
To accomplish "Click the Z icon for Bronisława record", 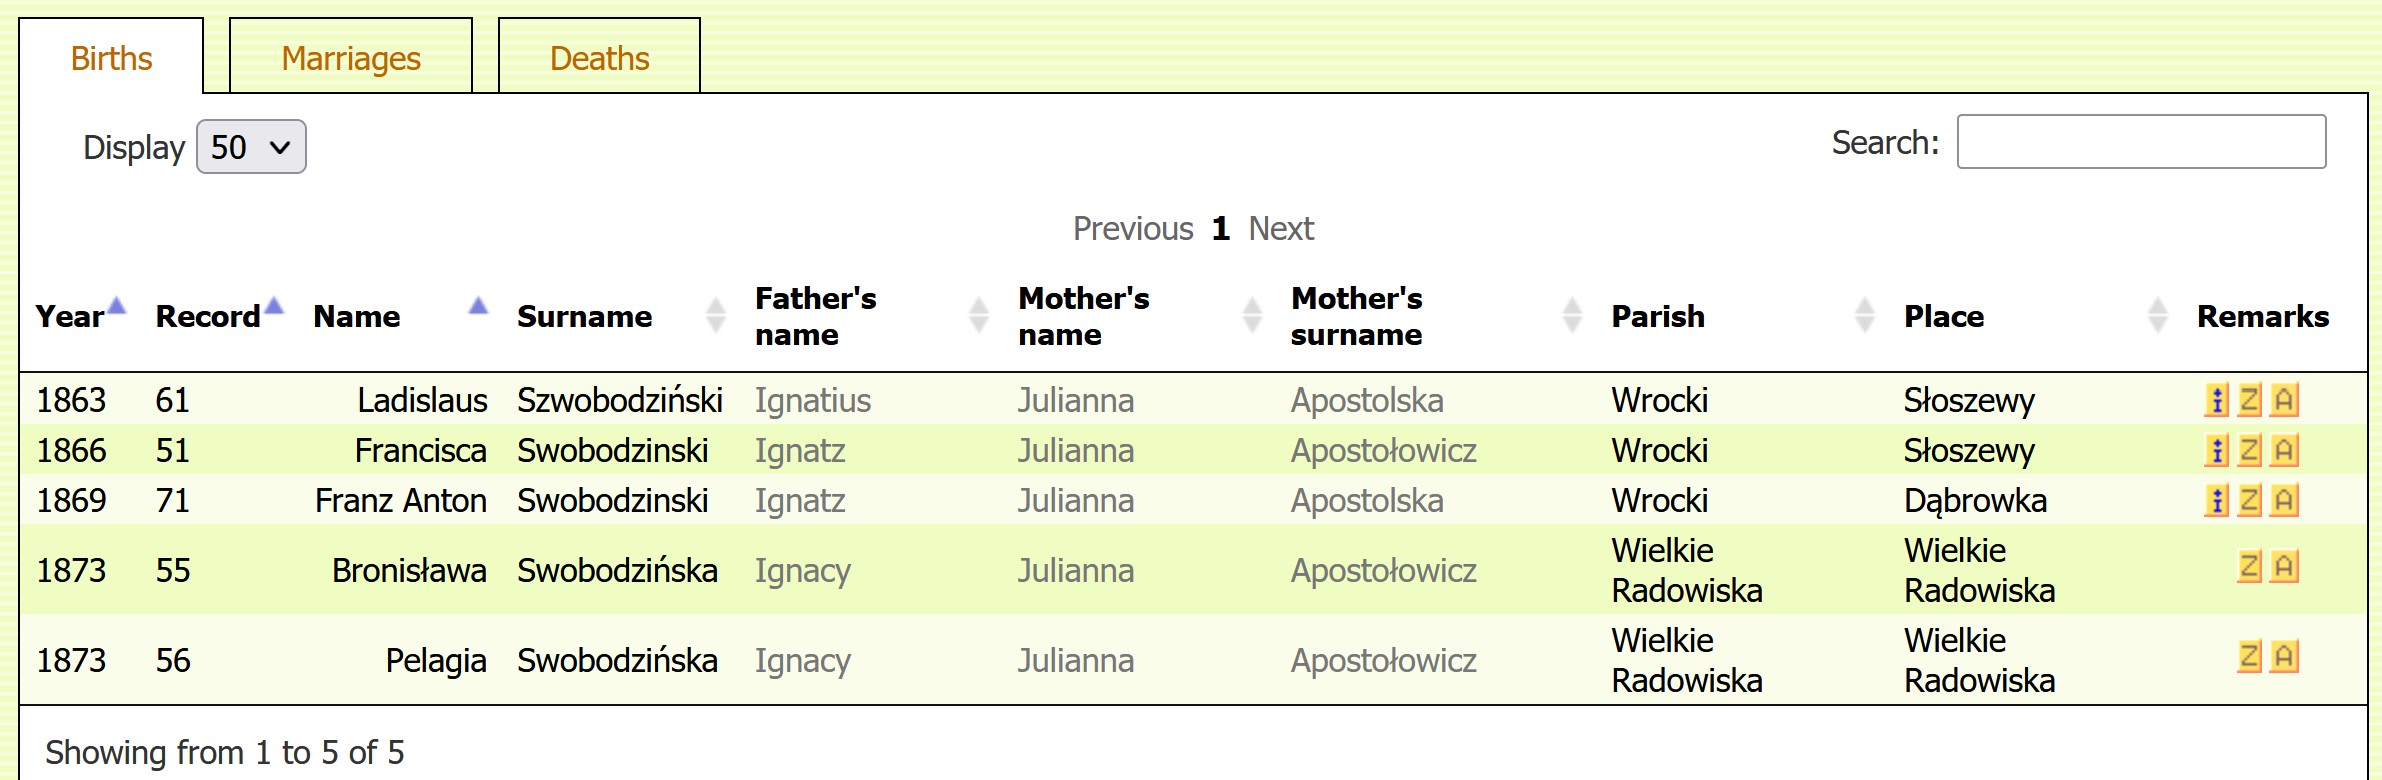I will click(x=2249, y=567).
